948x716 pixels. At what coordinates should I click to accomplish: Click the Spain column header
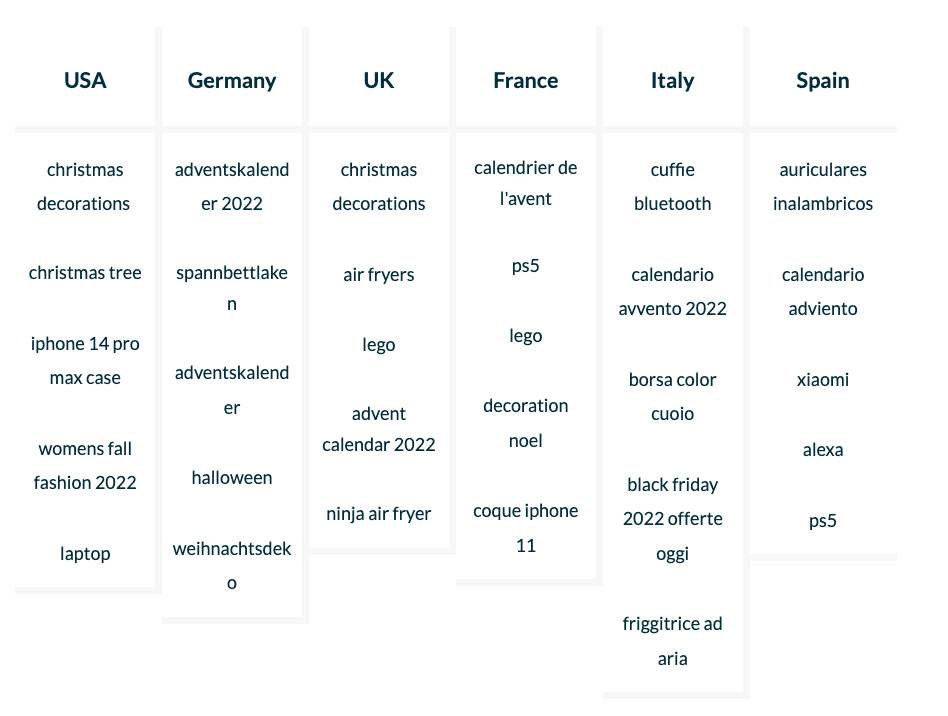click(823, 81)
